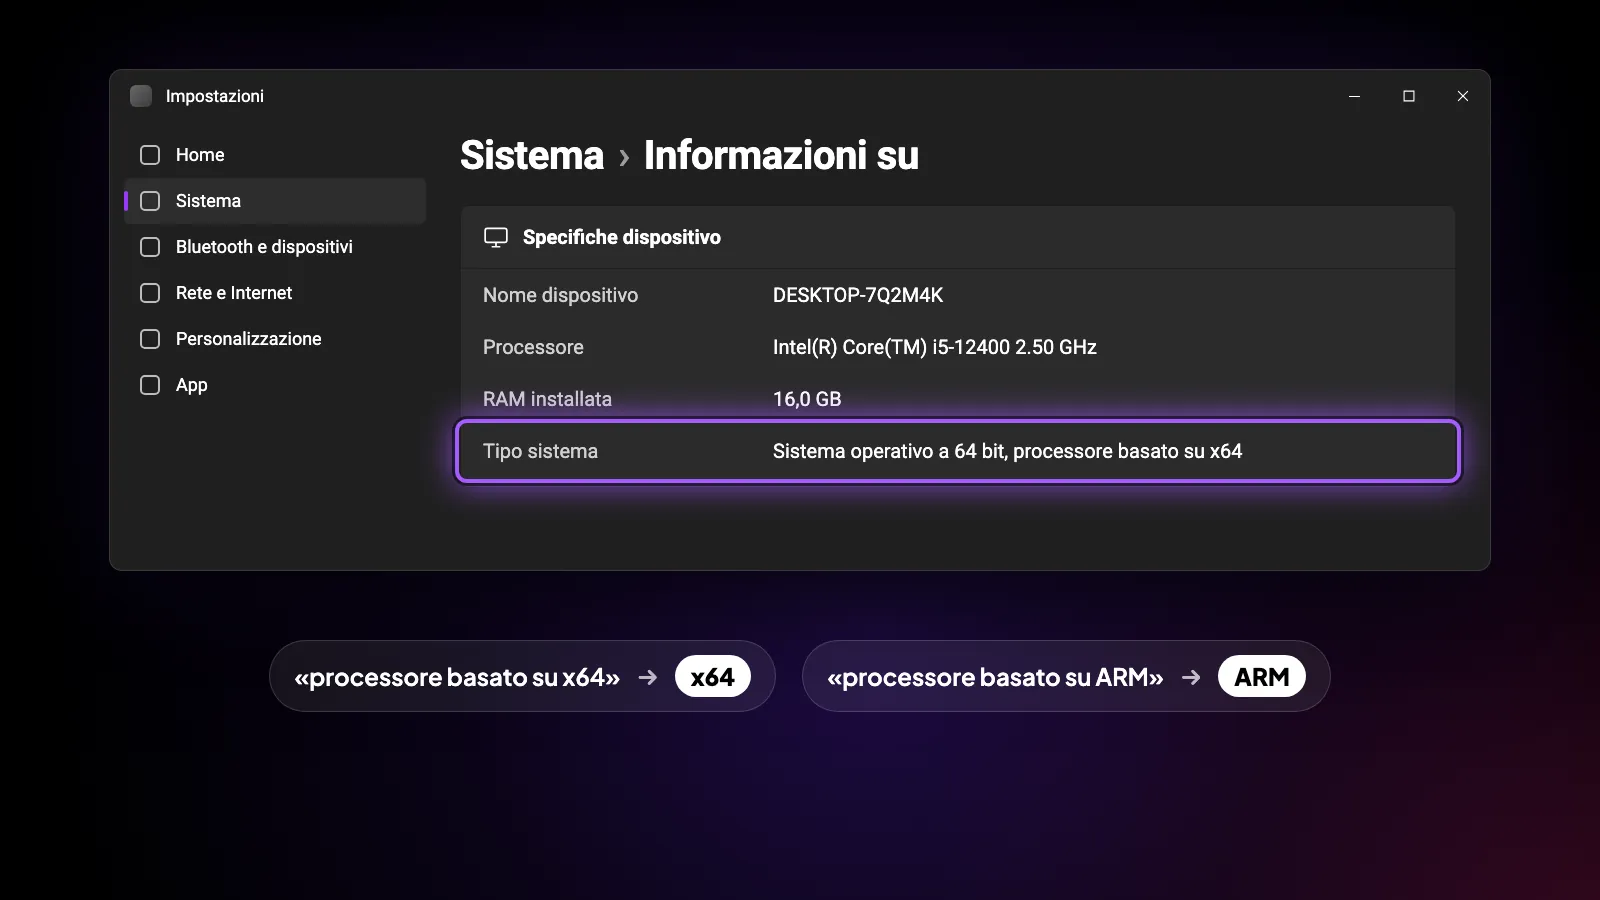Open Personalizzazione settings
Viewport: 1600px width, 900px height.
click(275, 339)
